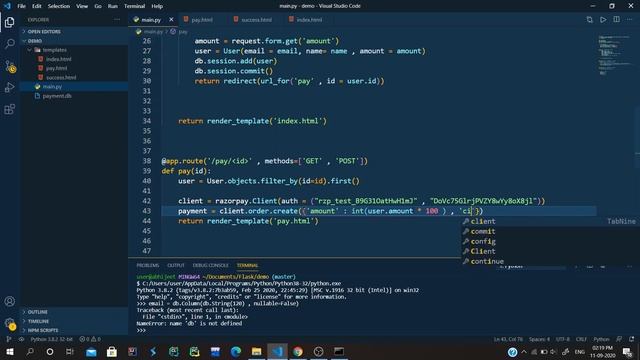The height and width of the screenshot is (360, 640).
Task: Select main.py in the file tree
Action: point(74,87)
